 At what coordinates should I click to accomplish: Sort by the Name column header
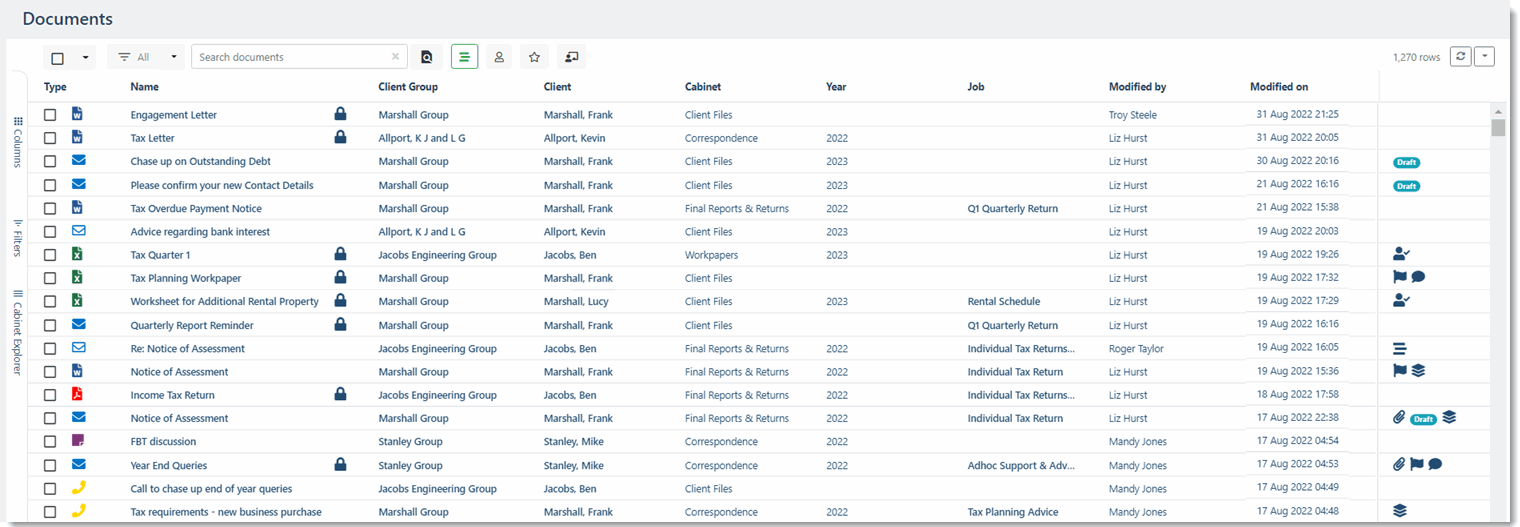pyautogui.click(x=144, y=87)
